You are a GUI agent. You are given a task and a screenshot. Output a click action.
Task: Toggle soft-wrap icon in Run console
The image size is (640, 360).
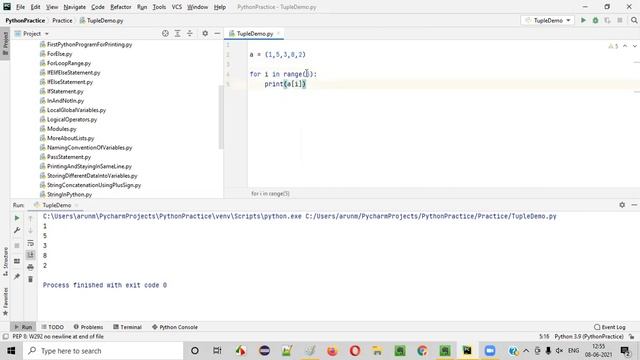pos(30,243)
